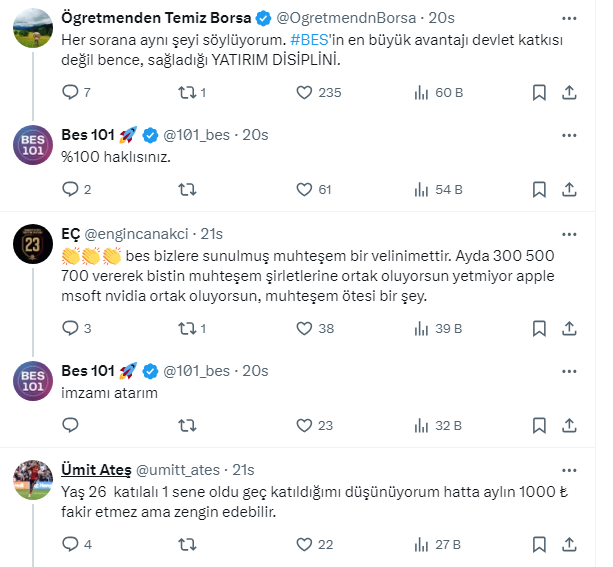
Task: Like the '%100 haklısınız.' reply
Action: click(x=306, y=188)
